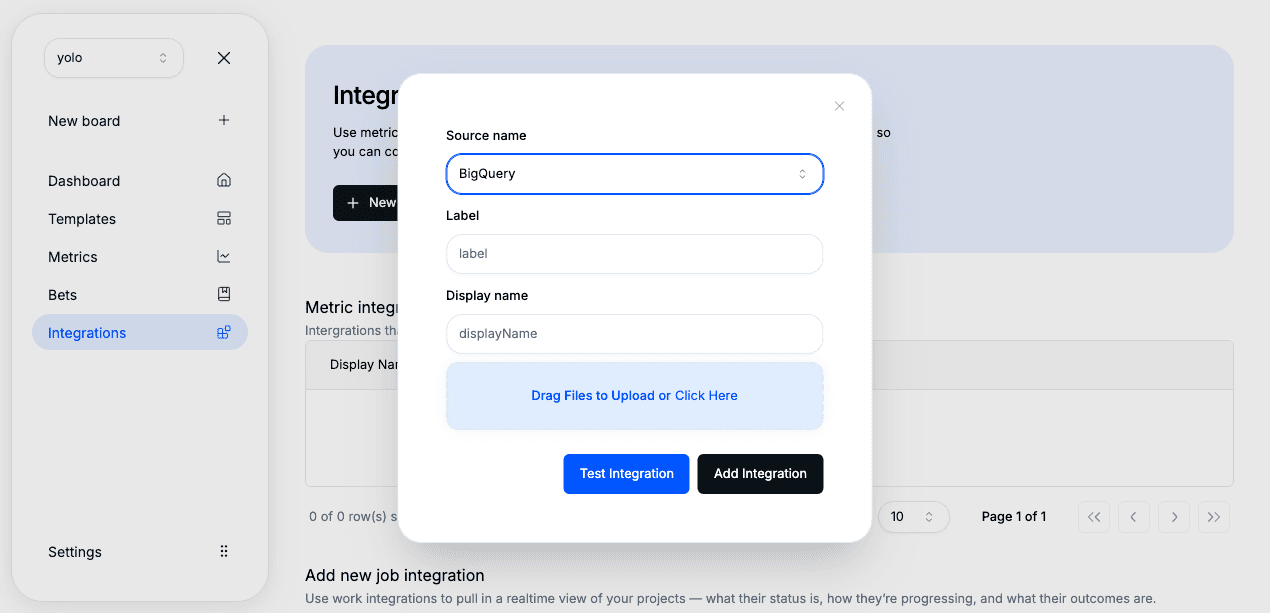The width and height of the screenshot is (1270, 613).
Task: Go to the next table page
Action: pyautogui.click(x=1174, y=517)
